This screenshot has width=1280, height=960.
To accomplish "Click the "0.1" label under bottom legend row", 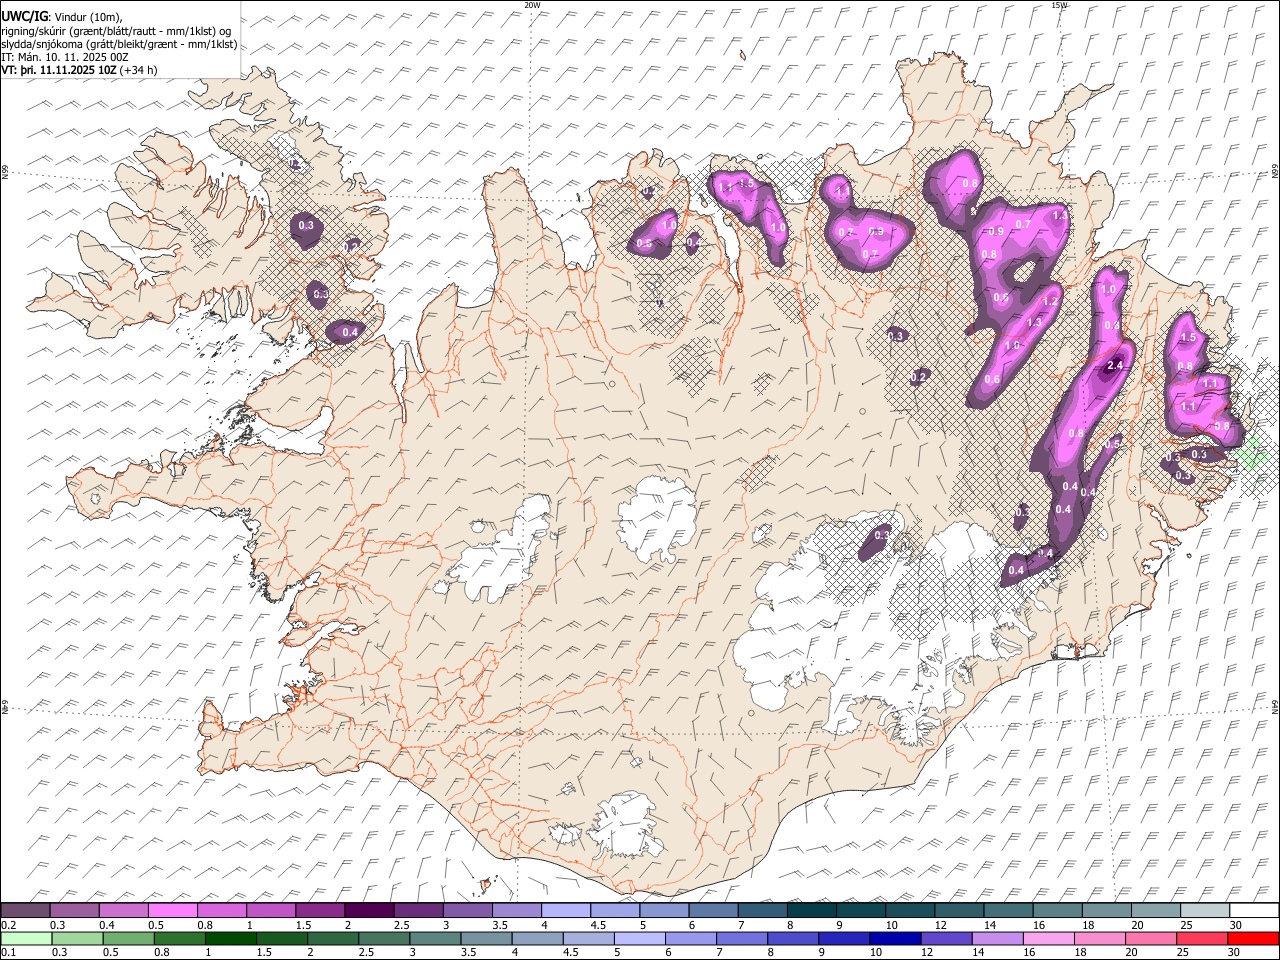I will [x=8, y=952].
